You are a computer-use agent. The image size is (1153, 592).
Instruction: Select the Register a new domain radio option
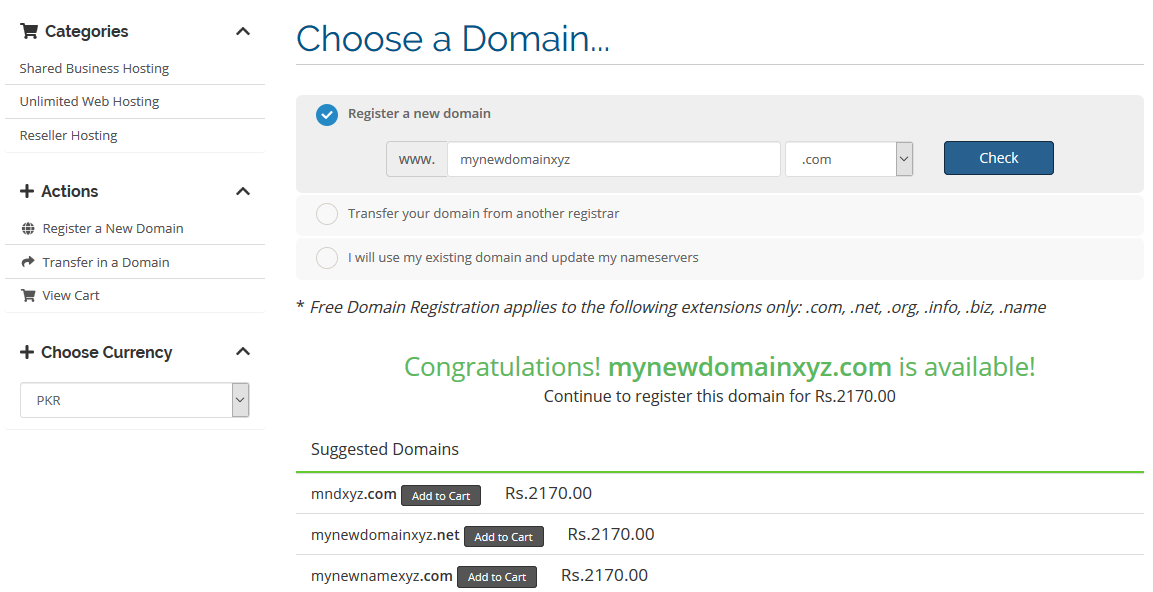[x=326, y=115]
